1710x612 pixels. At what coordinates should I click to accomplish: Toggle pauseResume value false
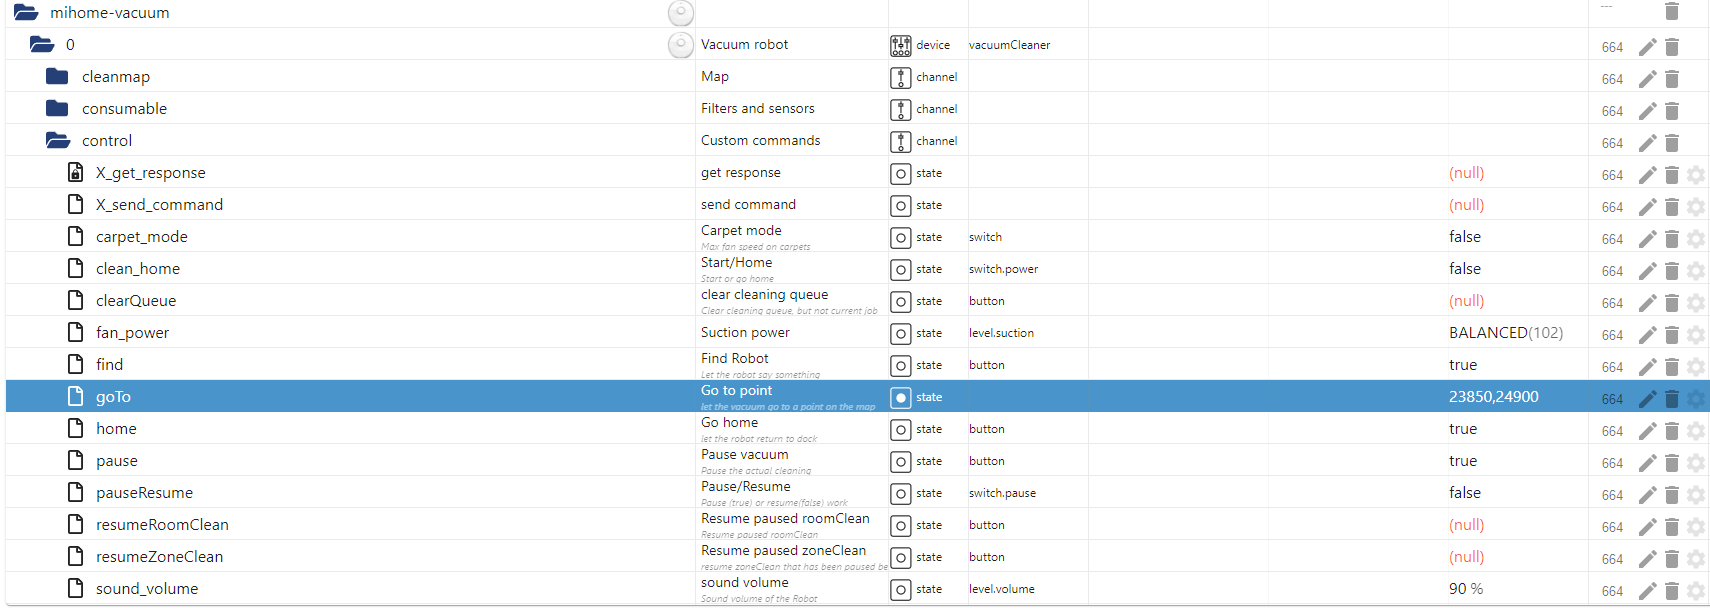1464,493
